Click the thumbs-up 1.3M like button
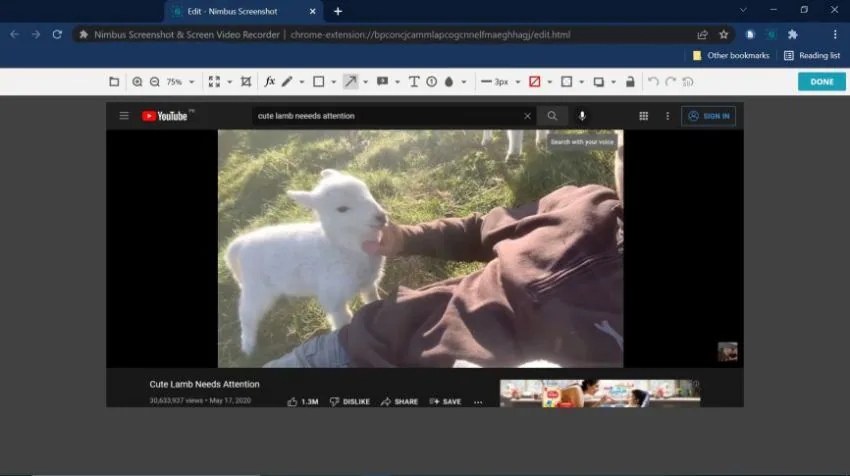The width and height of the screenshot is (850, 476). (303, 402)
